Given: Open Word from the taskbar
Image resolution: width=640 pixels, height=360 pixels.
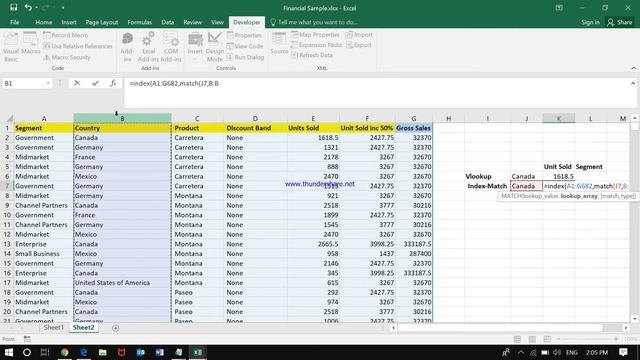Looking at the screenshot, I should (x=159, y=352).
